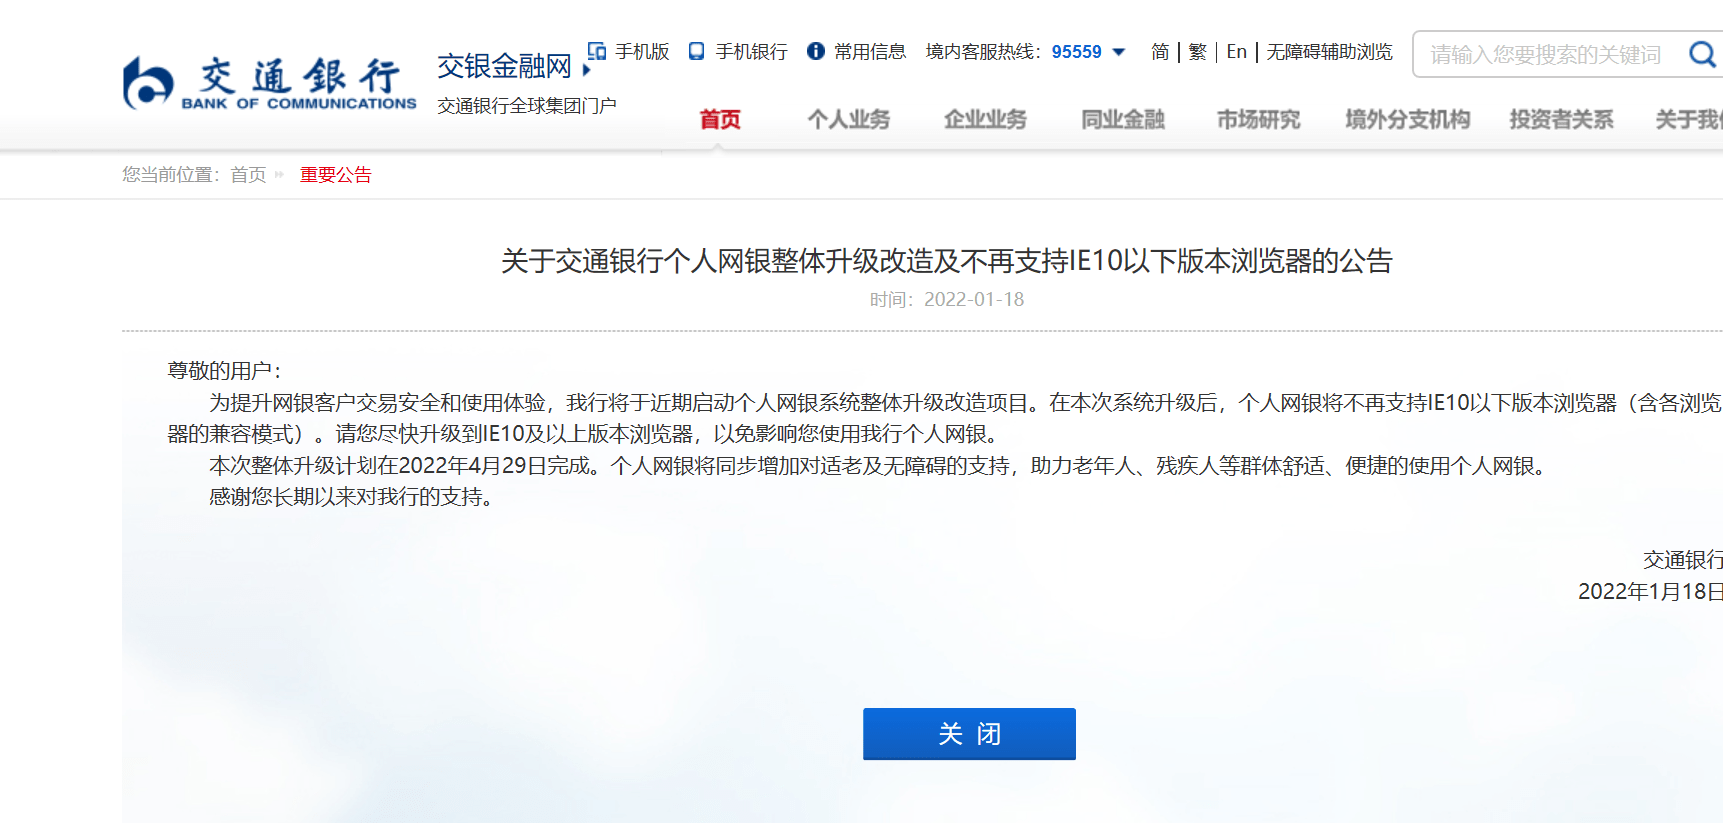Select the 企业业务 navigation tab
This screenshot has height=823, width=1723.
click(x=986, y=120)
